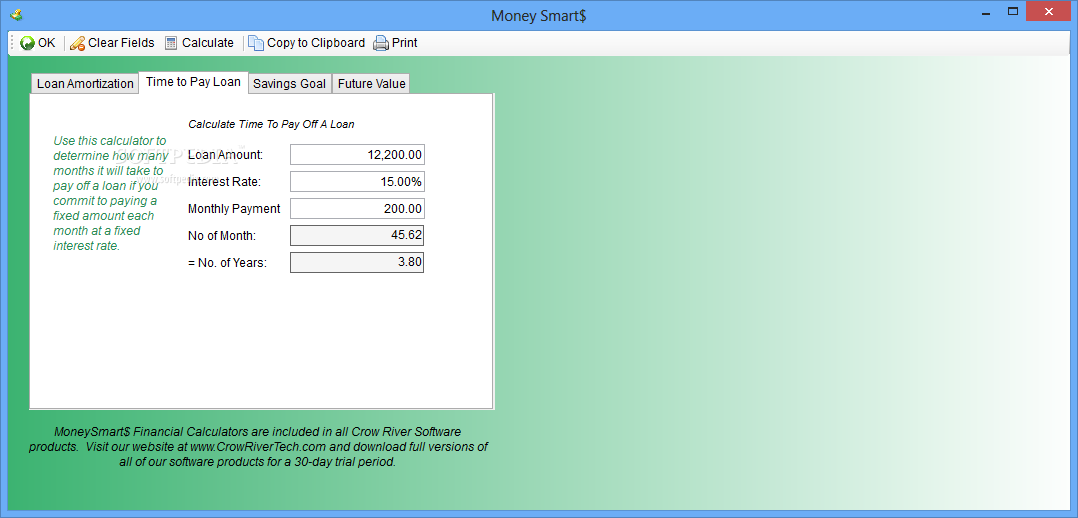Click the Copy to Clipboard label
This screenshot has height=518, width=1078.
[316, 43]
